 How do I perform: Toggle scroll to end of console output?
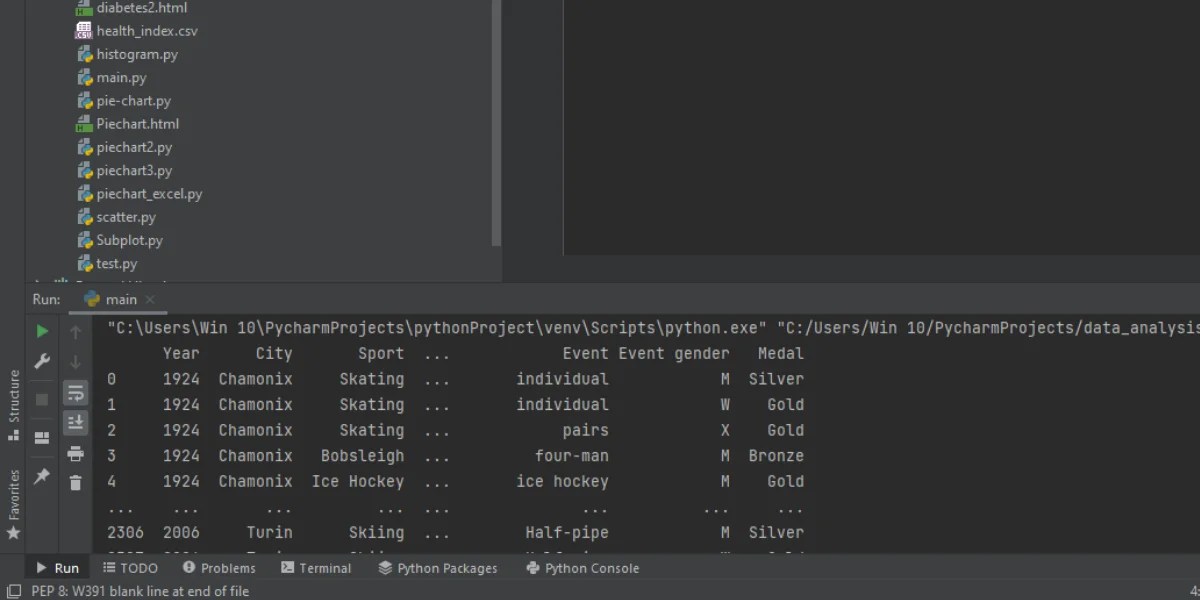coord(75,423)
